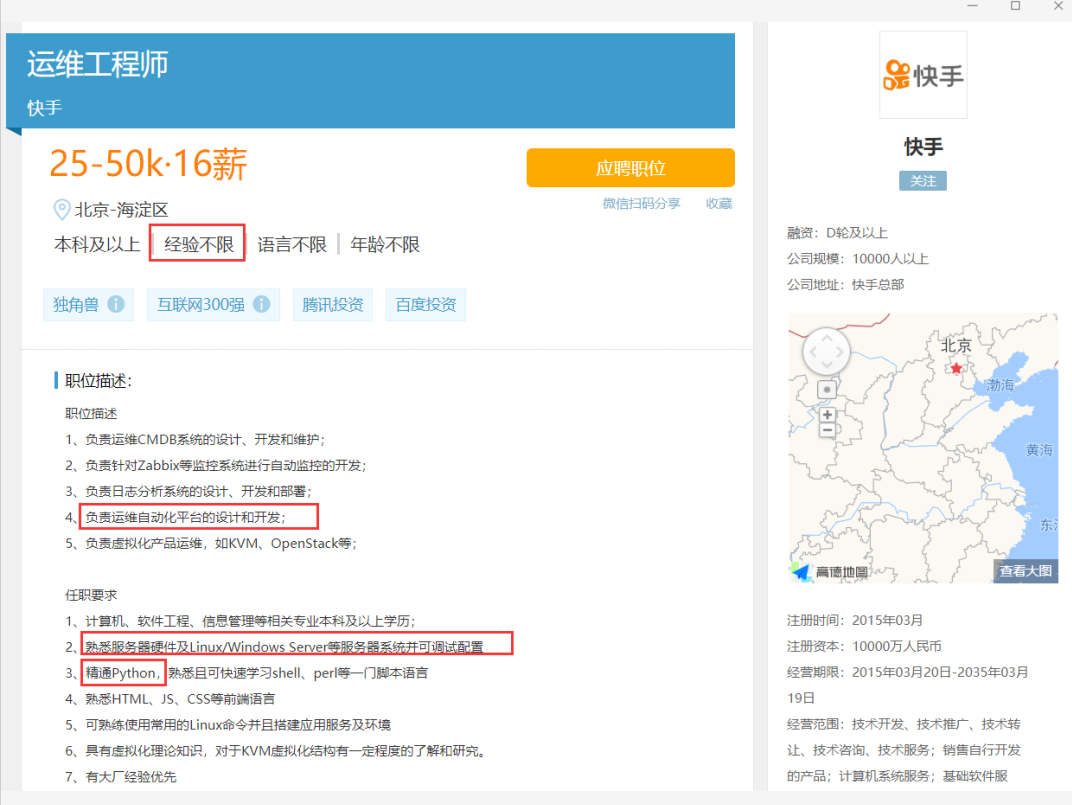Image resolution: width=1072 pixels, height=805 pixels.
Task: Click the 快手 company logo thumbnail
Action: click(x=923, y=75)
